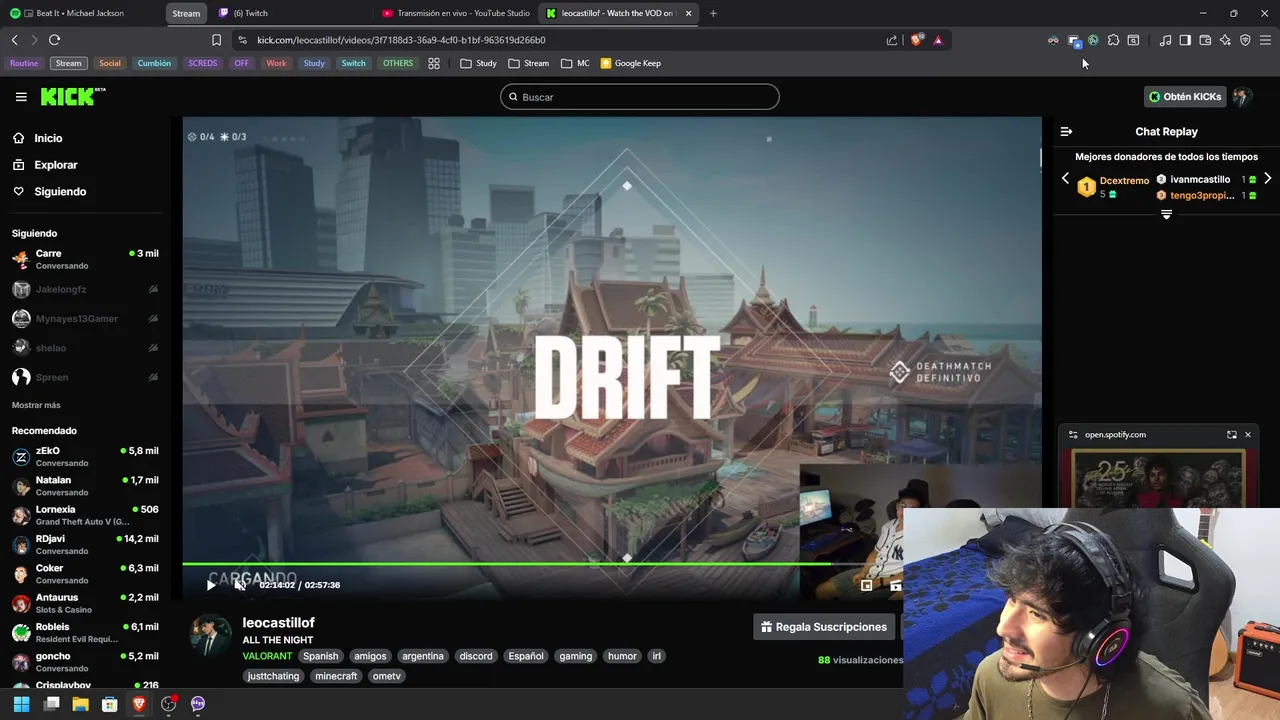1280x720 pixels.
Task: Open the Brave Wallet icon
Action: coord(1205,40)
